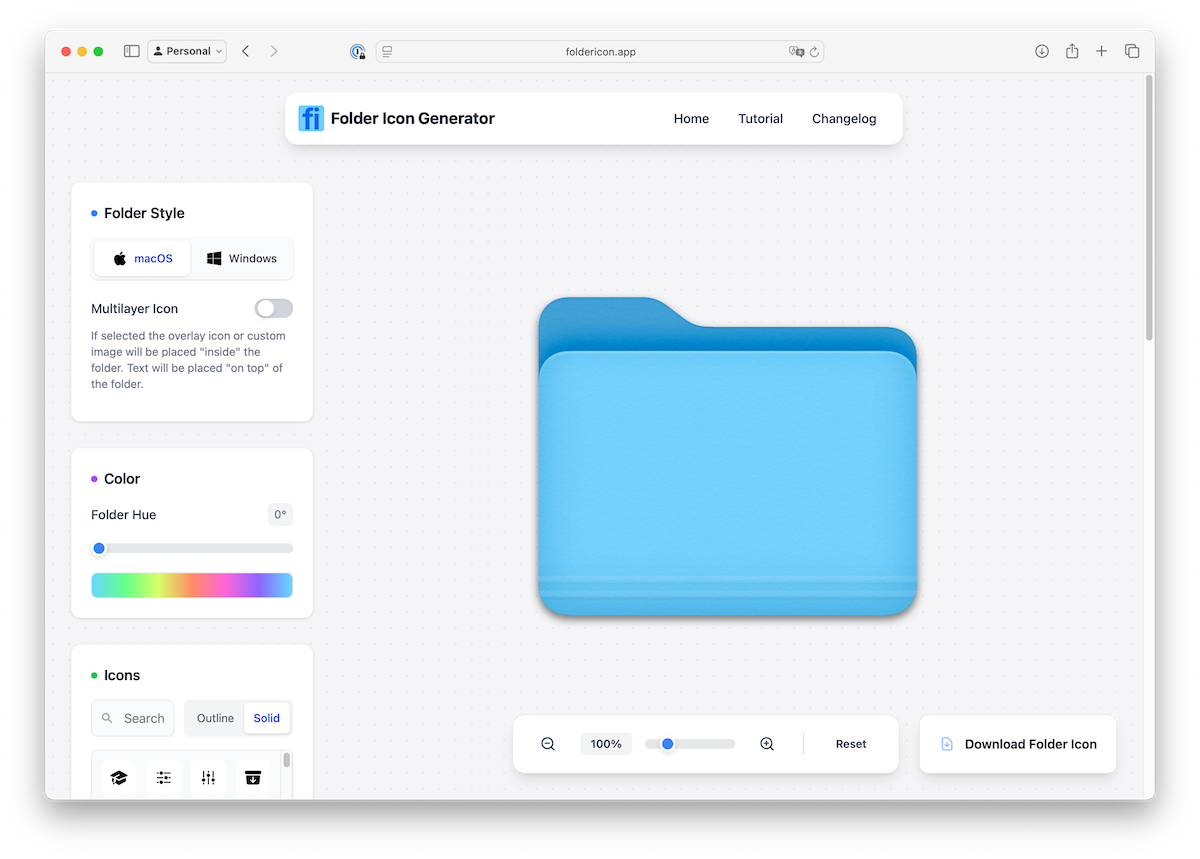1200x859 pixels.
Task: Select the archive box download icon
Action: click(x=253, y=777)
